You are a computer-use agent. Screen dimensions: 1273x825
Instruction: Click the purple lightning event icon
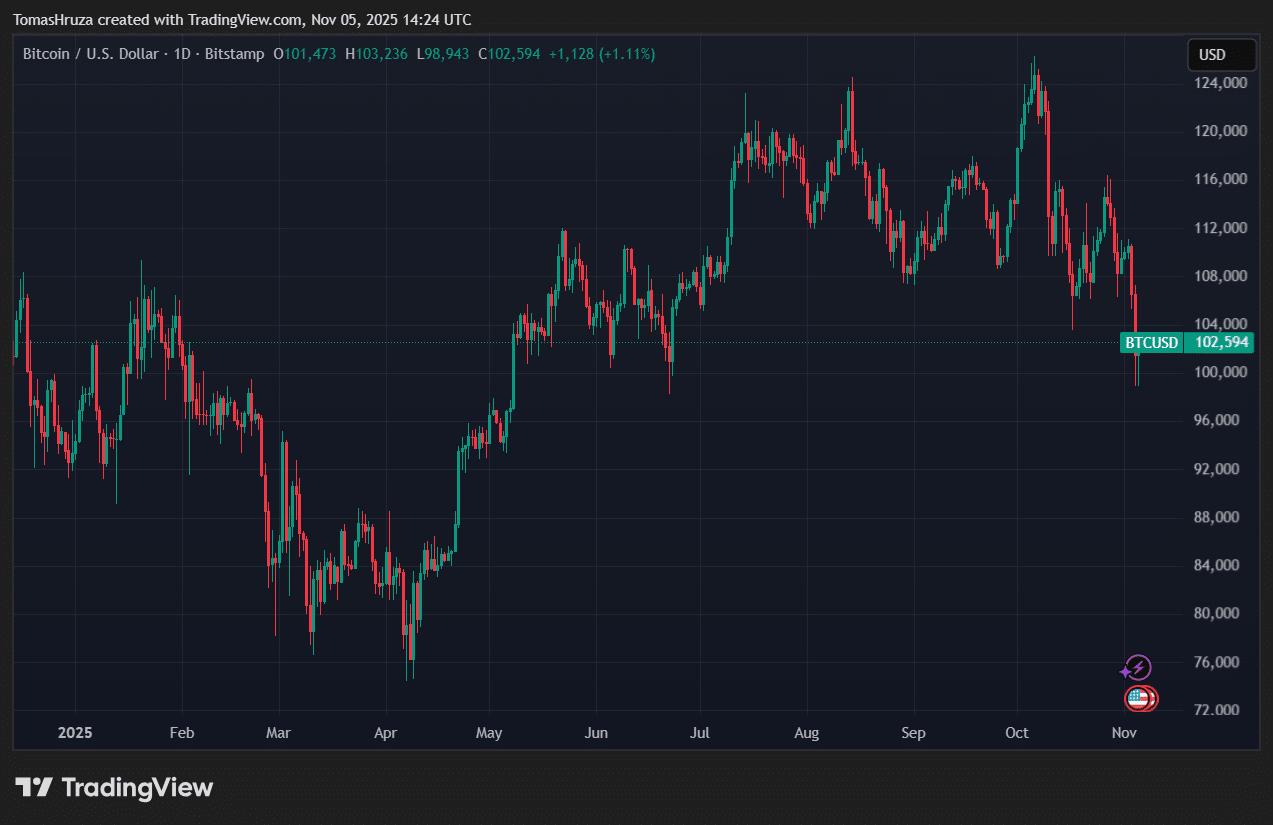pyautogui.click(x=1138, y=668)
